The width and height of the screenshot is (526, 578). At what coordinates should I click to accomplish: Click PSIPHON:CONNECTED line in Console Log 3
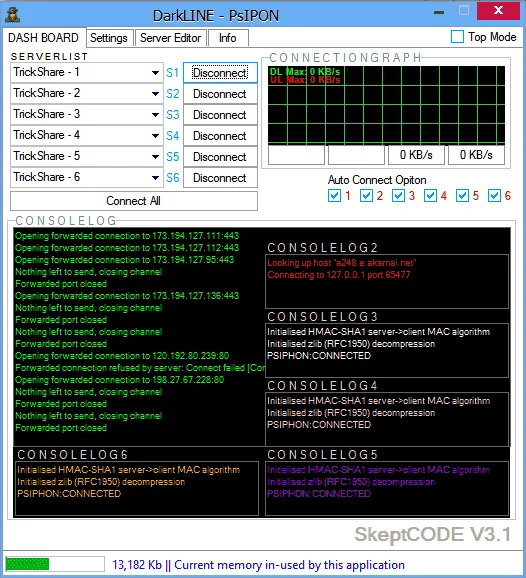tap(319, 356)
